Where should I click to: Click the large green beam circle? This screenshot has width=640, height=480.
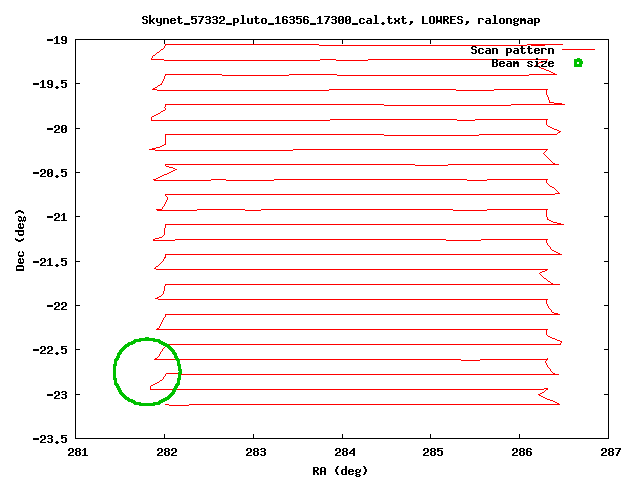147,371
